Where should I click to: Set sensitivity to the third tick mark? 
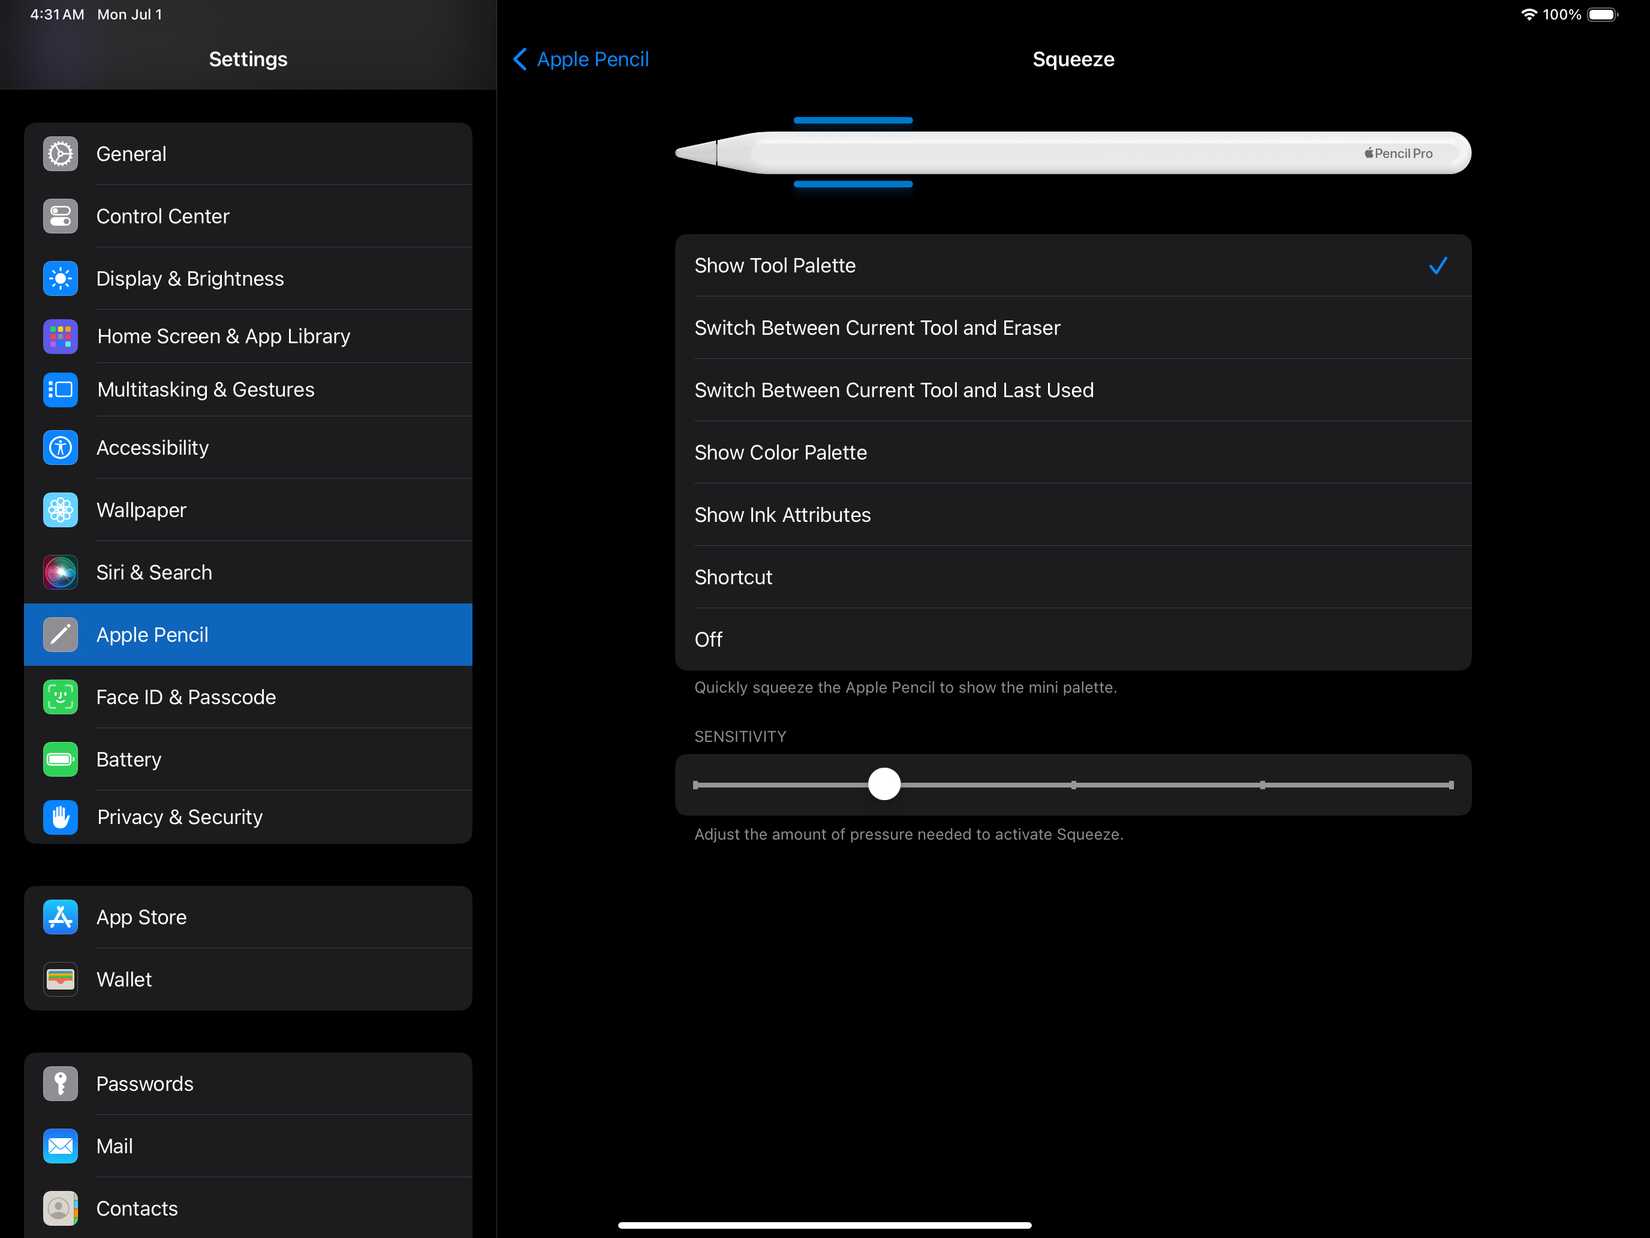tap(1074, 785)
